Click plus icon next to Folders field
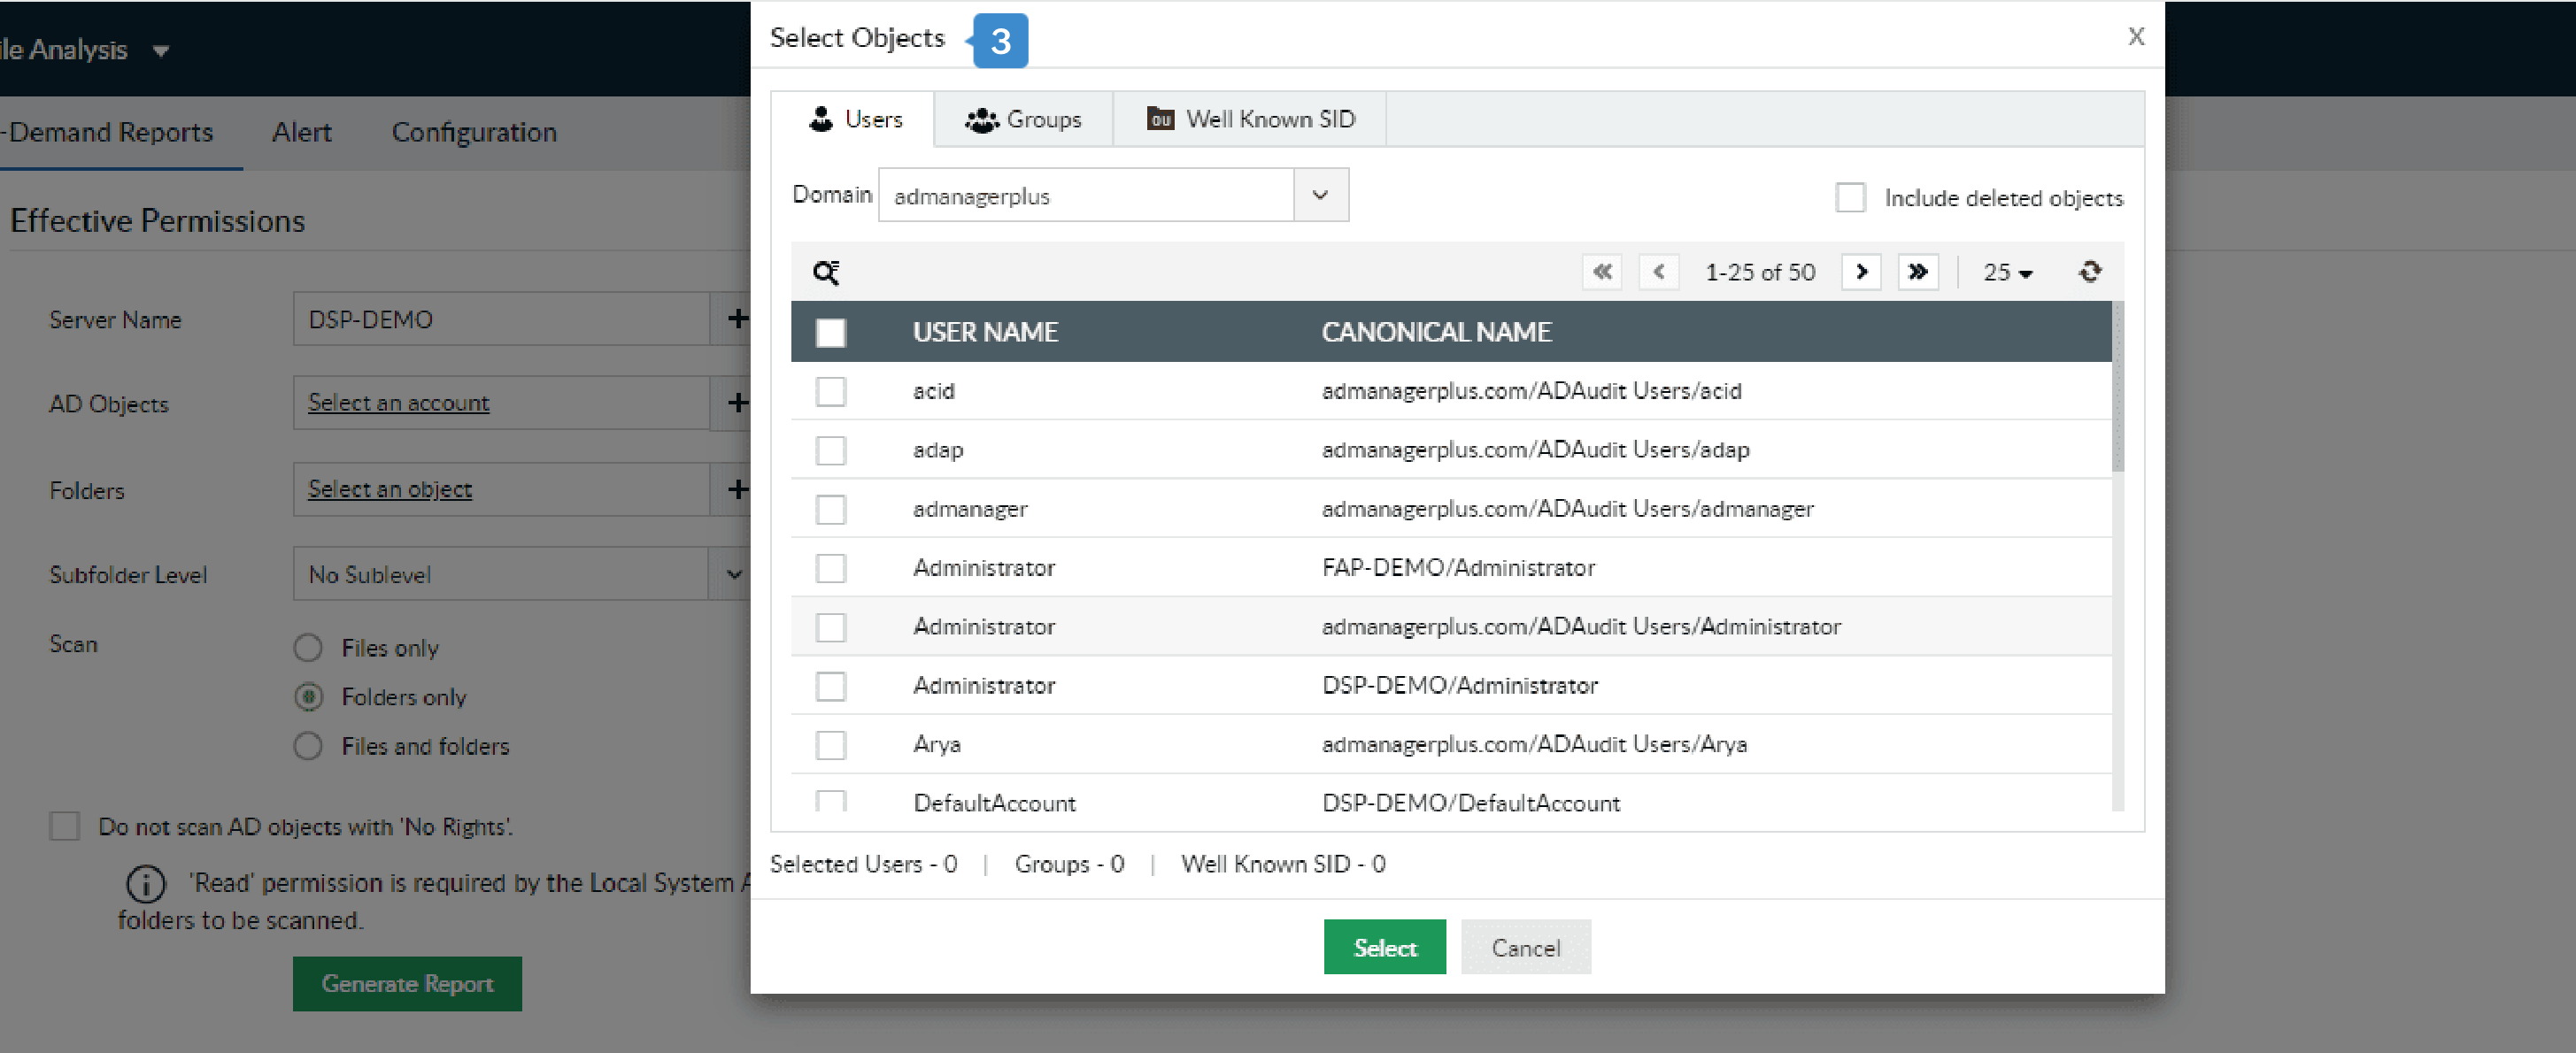The image size is (2576, 1053). click(737, 489)
